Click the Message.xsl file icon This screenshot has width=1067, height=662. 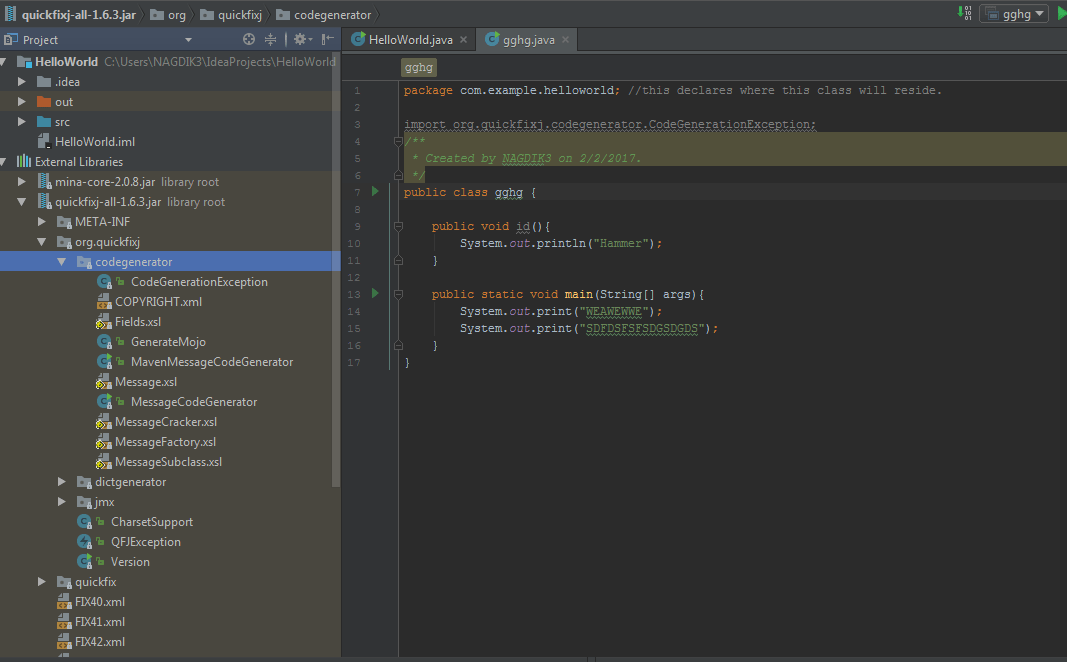103,382
